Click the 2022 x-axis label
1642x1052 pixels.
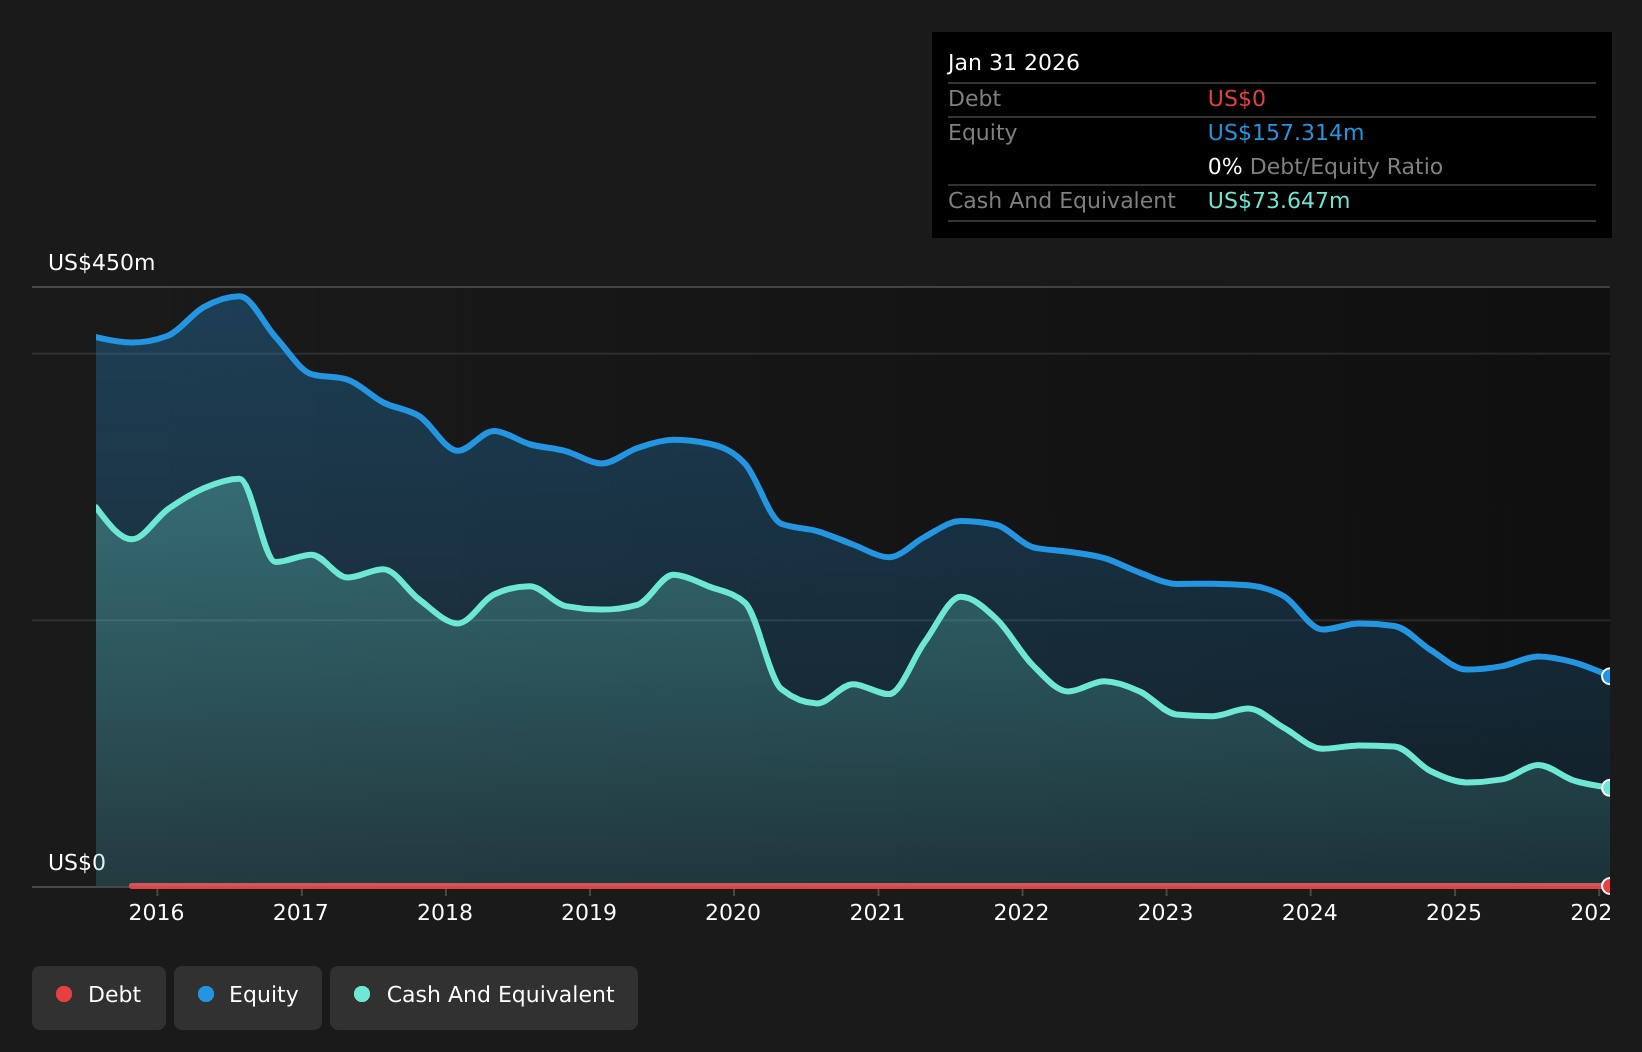[1021, 913]
